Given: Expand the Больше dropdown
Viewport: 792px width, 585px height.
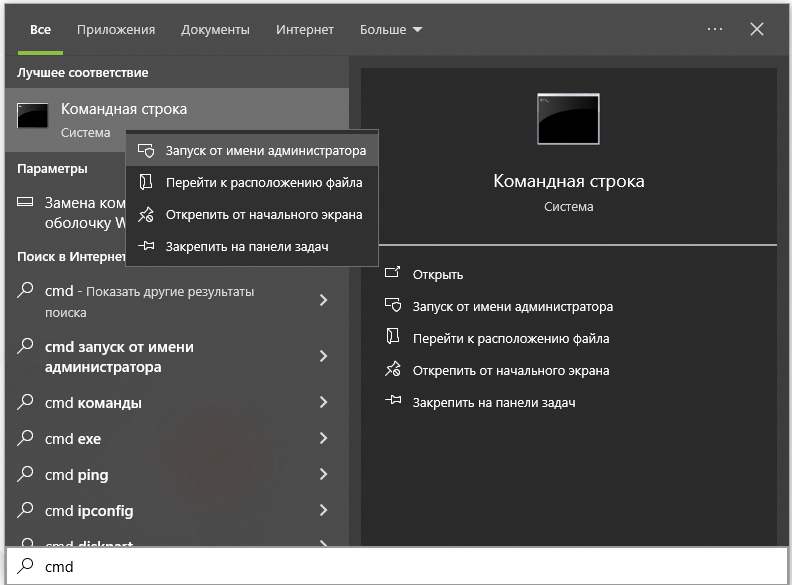Looking at the screenshot, I should [390, 30].
